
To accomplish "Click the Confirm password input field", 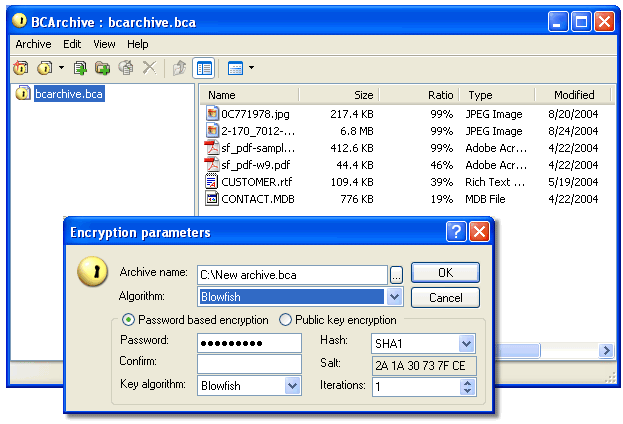I will pyautogui.click(x=249, y=364).
